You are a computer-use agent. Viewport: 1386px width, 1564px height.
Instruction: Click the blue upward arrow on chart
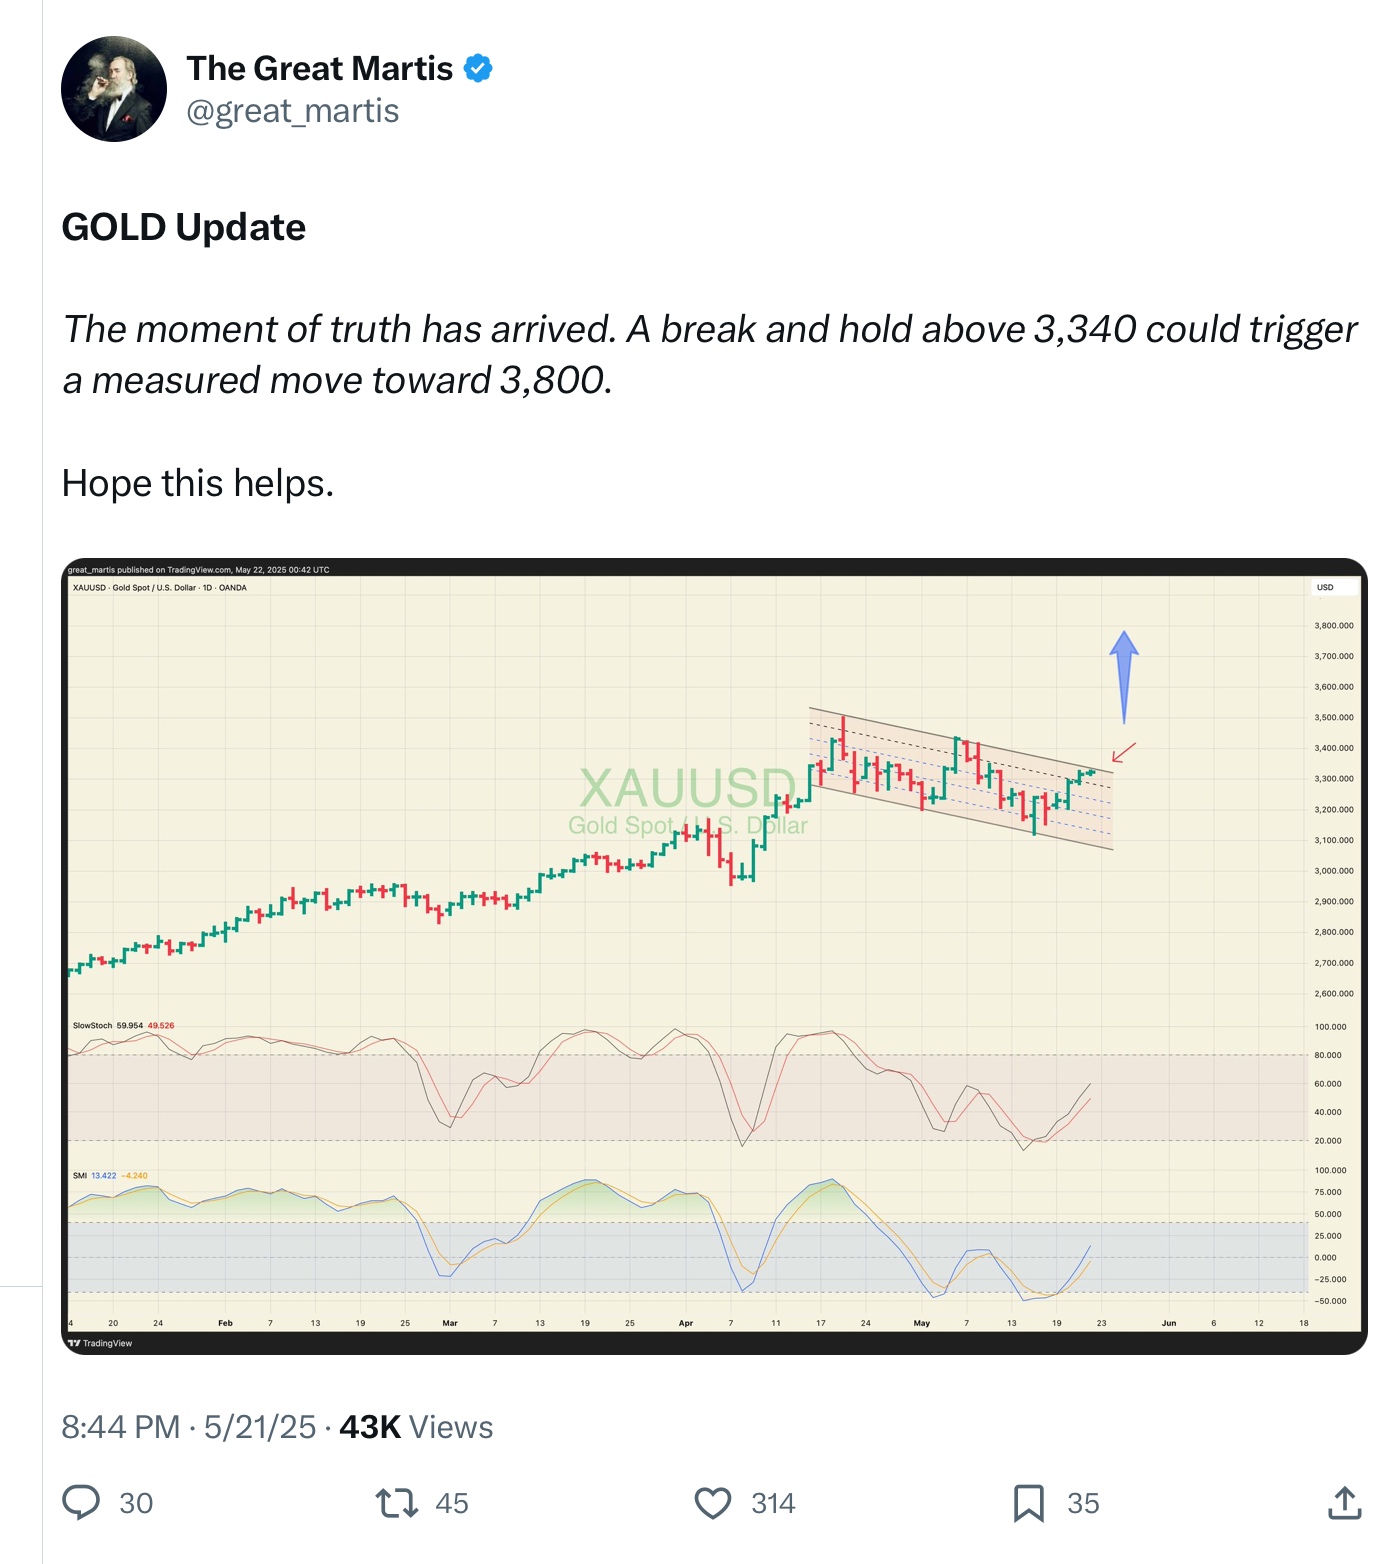point(1124,677)
